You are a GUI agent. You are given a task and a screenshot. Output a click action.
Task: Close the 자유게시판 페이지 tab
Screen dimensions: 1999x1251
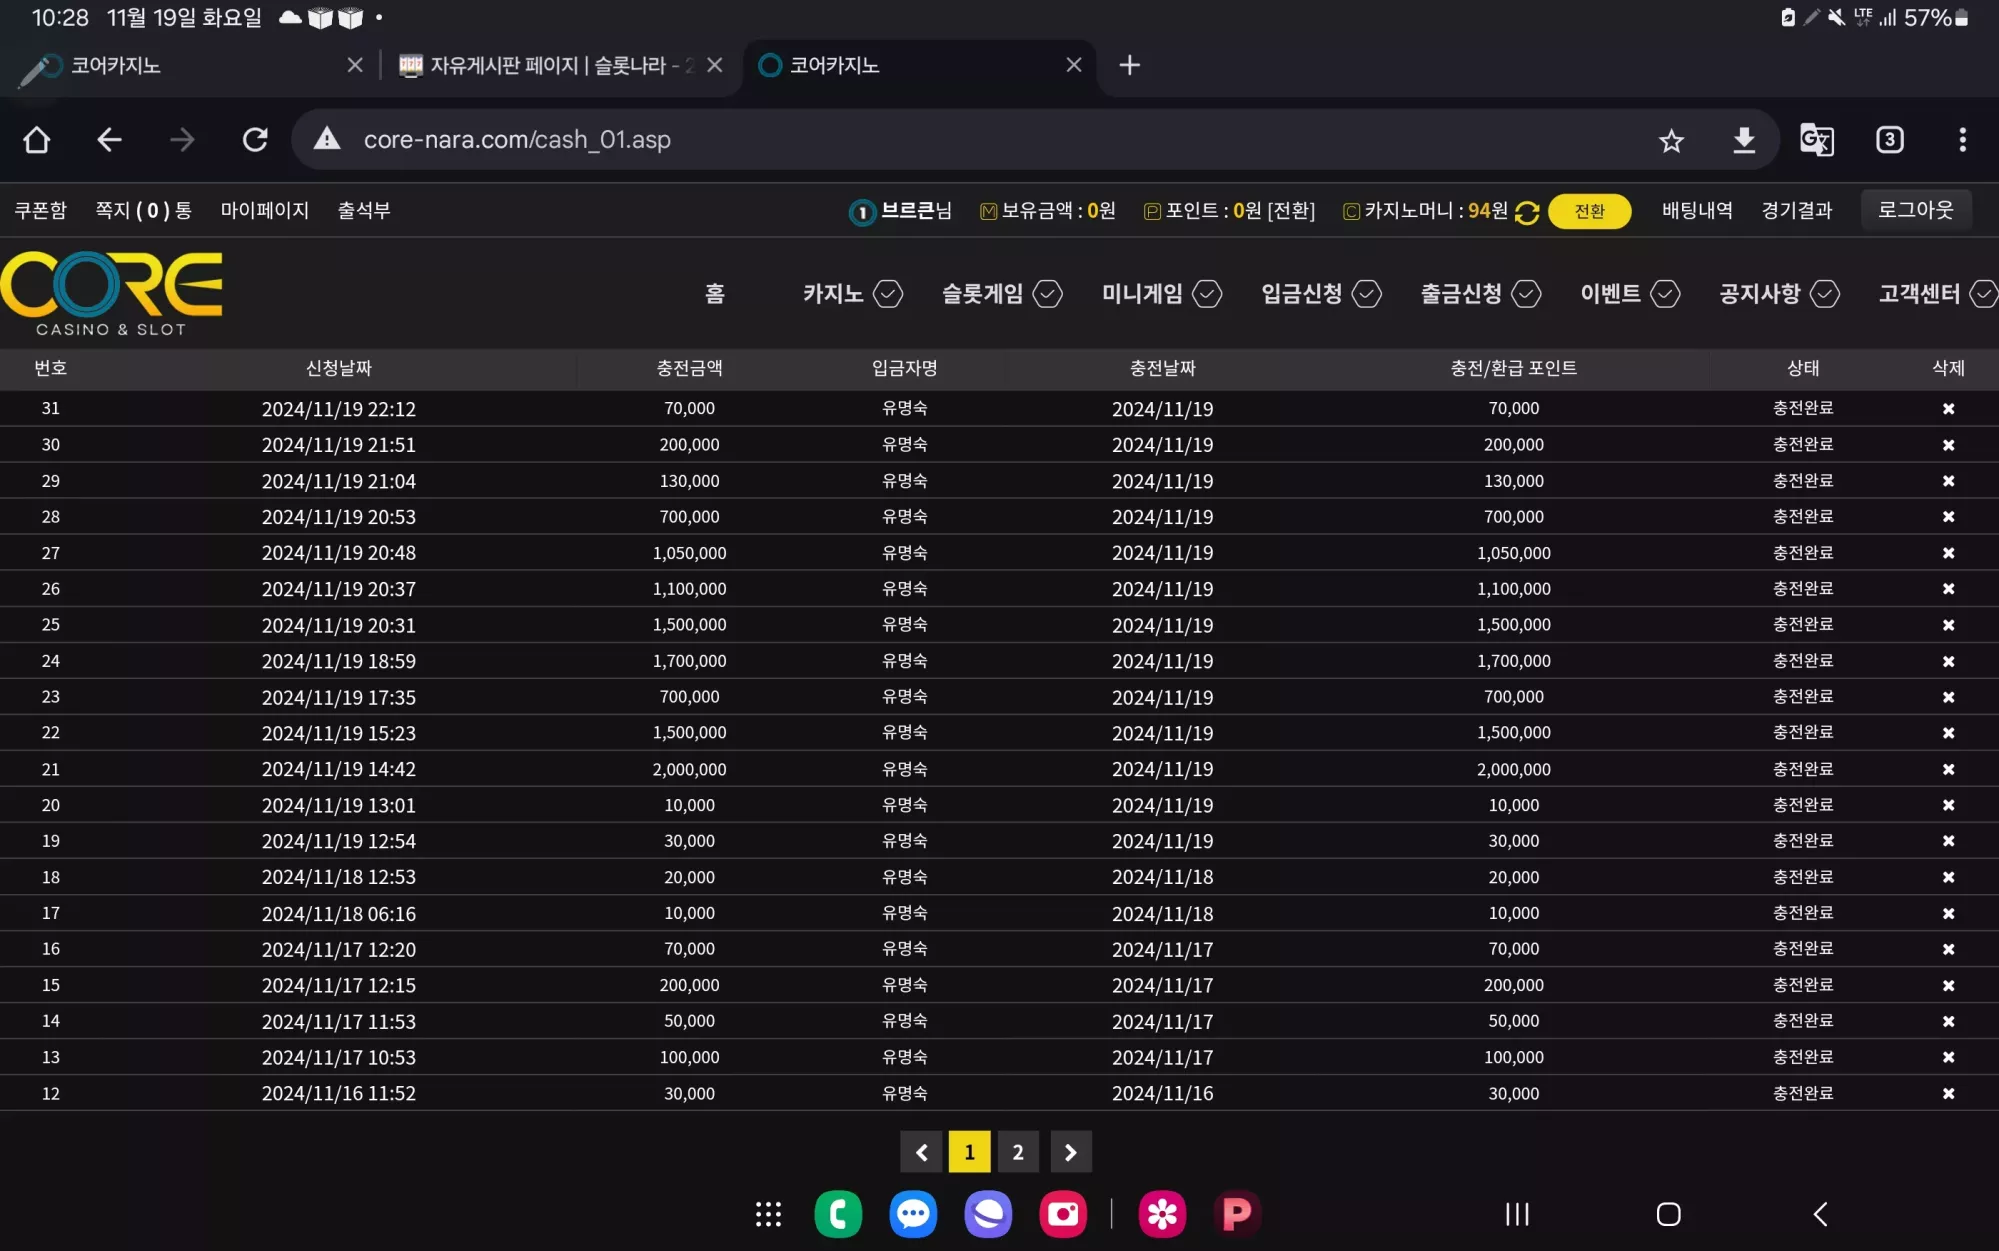(714, 65)
